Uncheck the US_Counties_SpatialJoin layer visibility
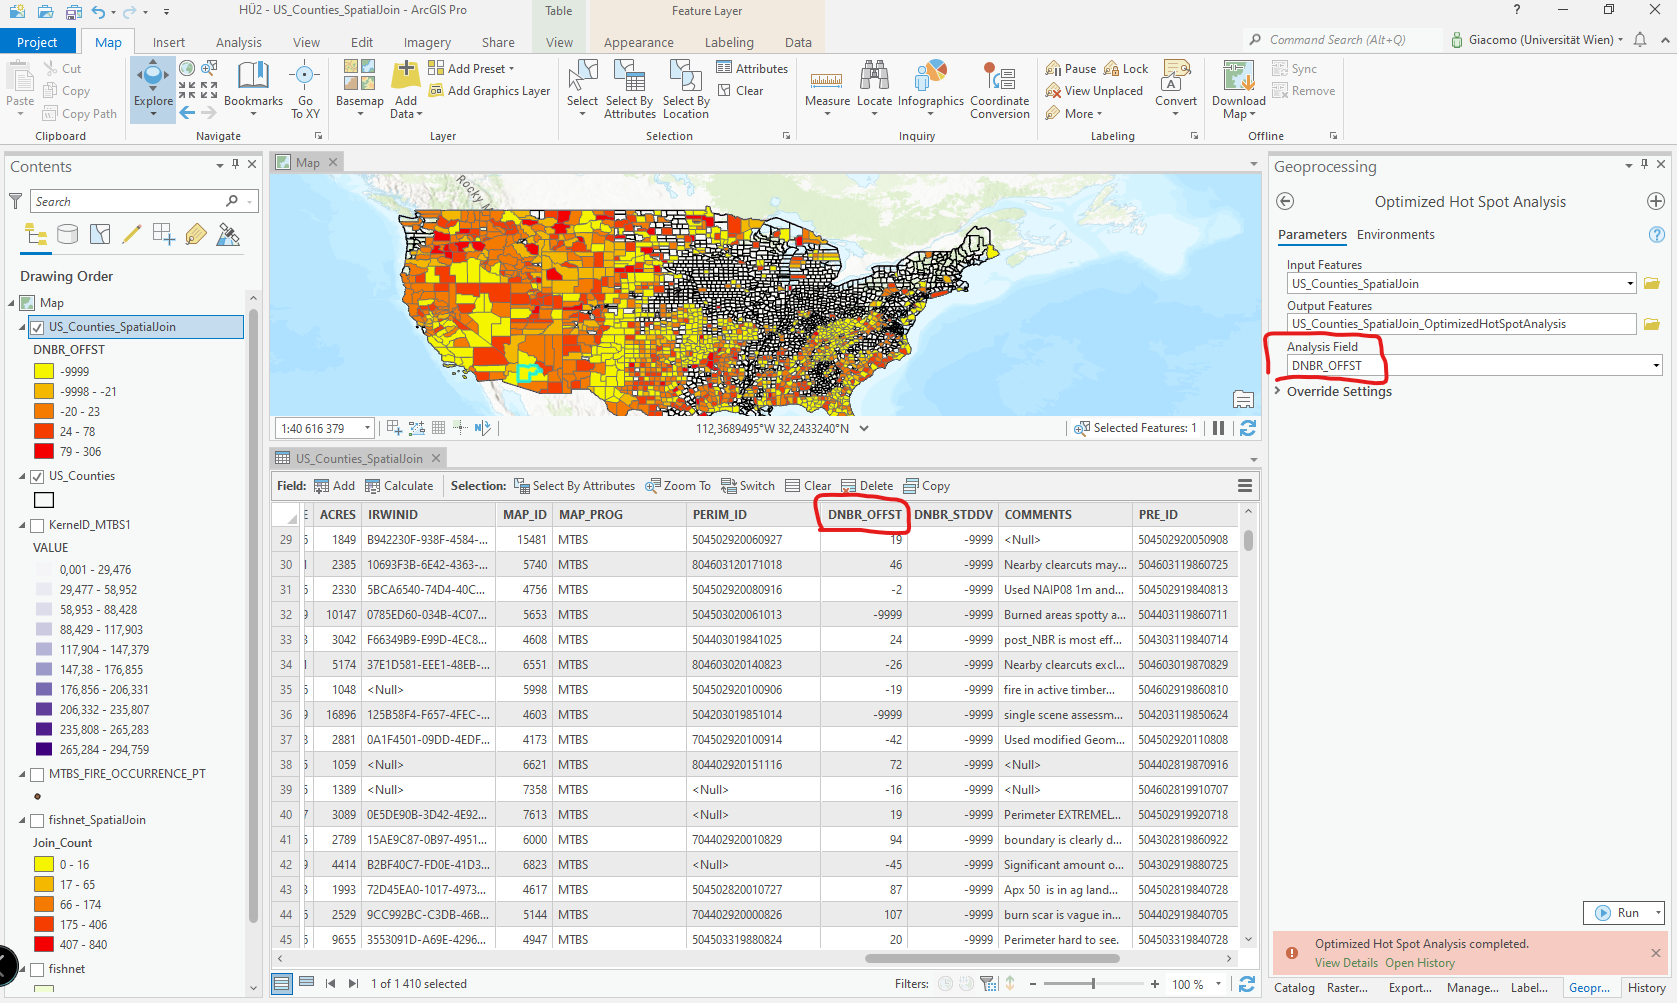This screenshot has height=1003, width=1677. [x=38, y=326]
